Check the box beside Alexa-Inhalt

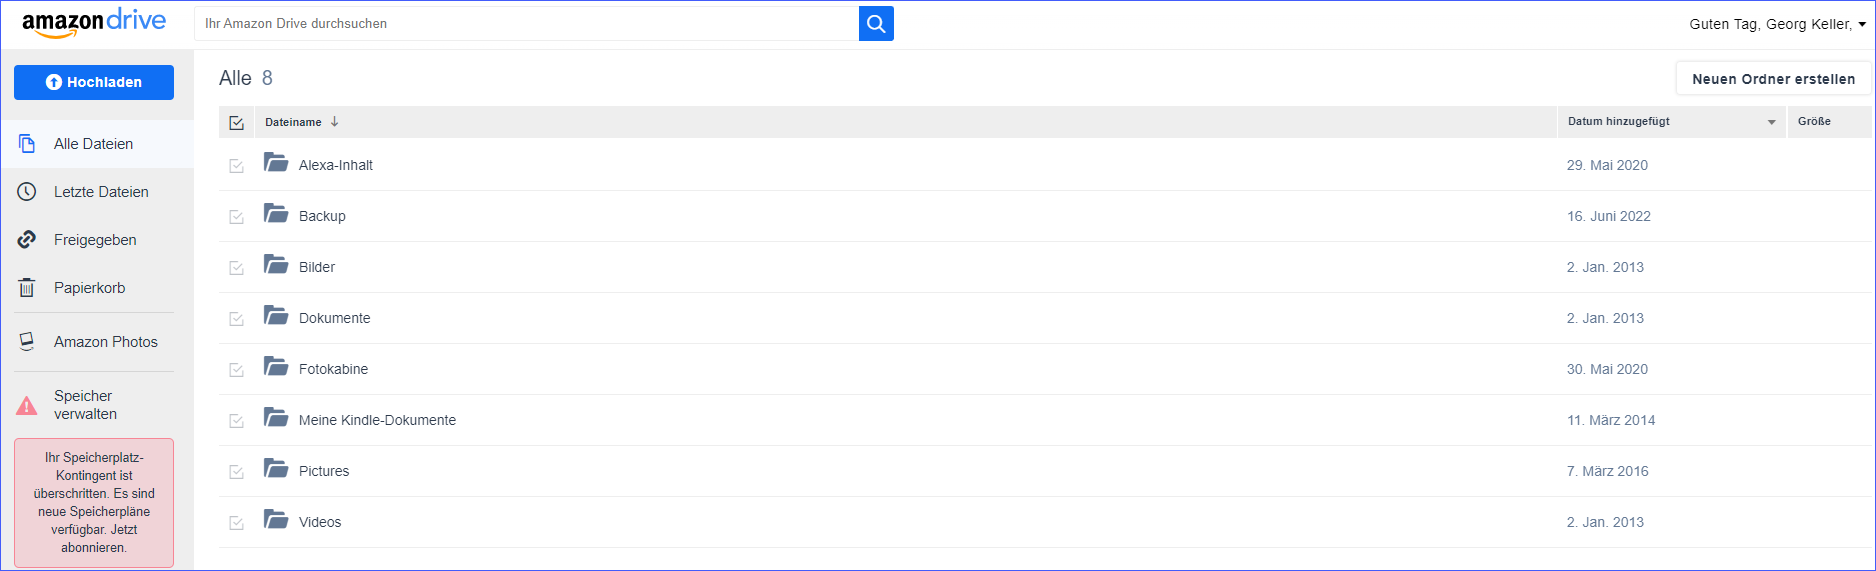237,166
